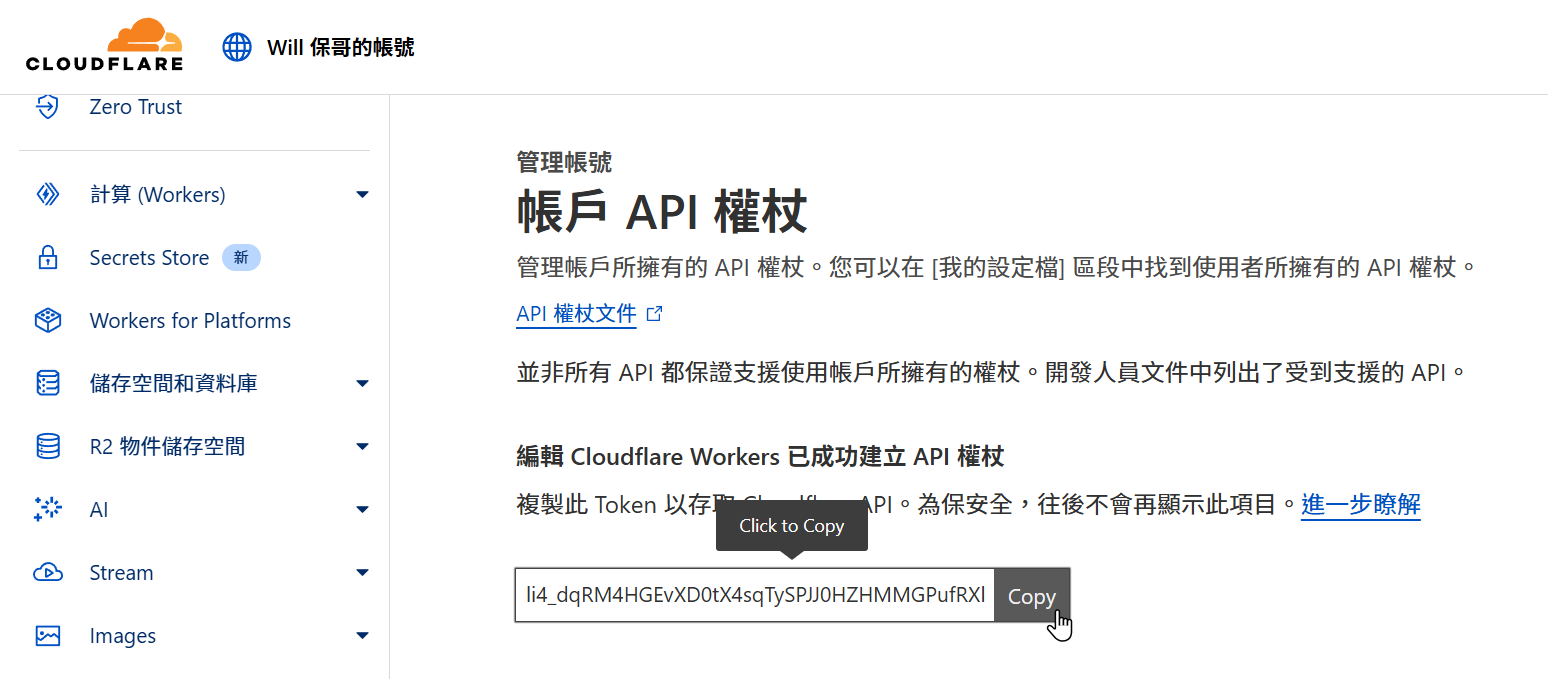
Task: Follow the 進一步瞭解 link
Action: point(1361,504)
